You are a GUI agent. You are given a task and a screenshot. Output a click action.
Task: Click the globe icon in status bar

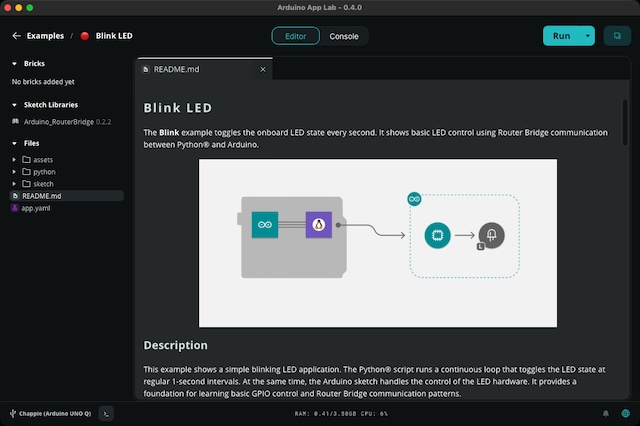(625, 413)
